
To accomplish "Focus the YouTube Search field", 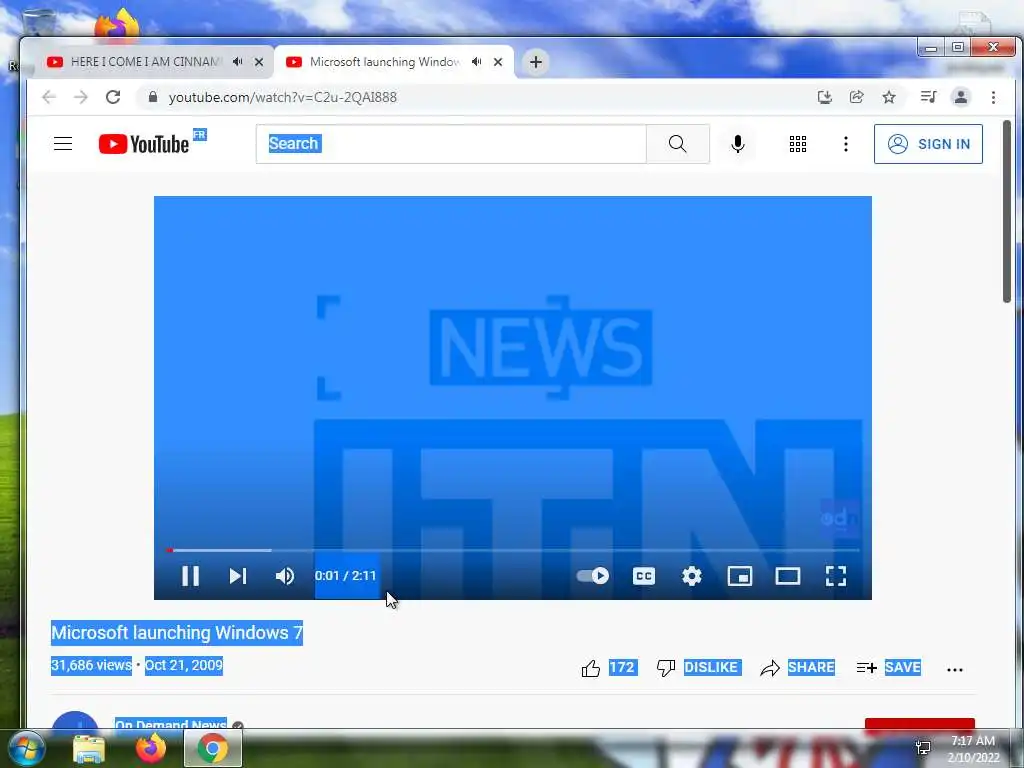I will point(451,144).
